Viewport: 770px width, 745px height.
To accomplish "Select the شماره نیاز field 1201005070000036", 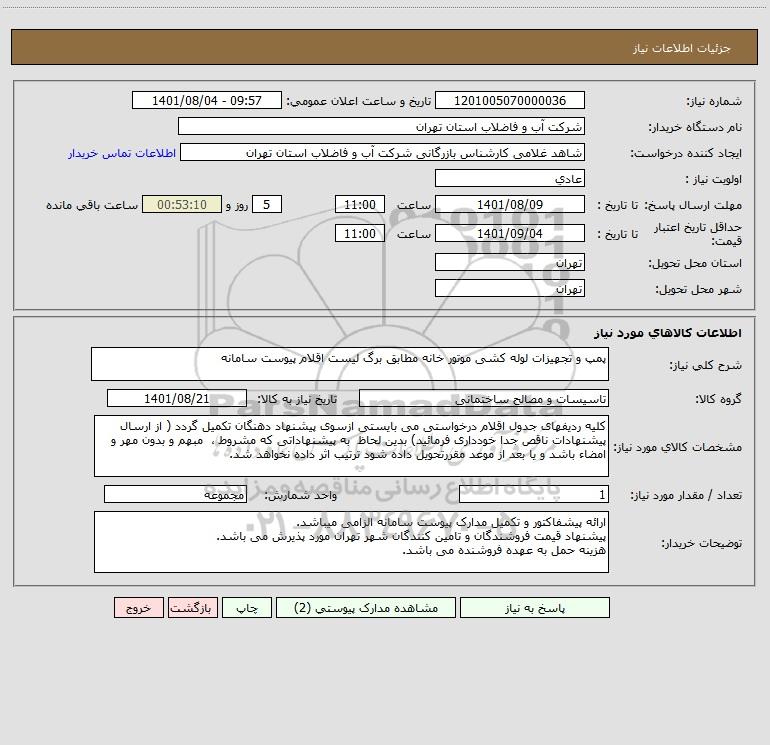I will [510, 100].
